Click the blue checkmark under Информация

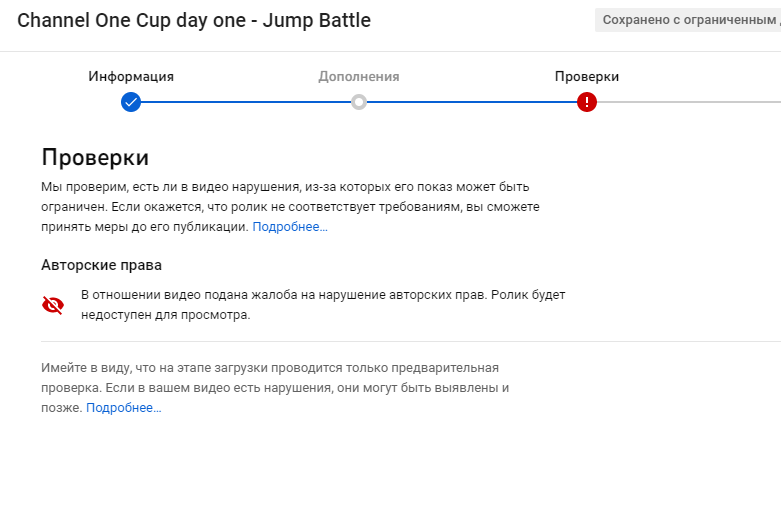[131, 102]
